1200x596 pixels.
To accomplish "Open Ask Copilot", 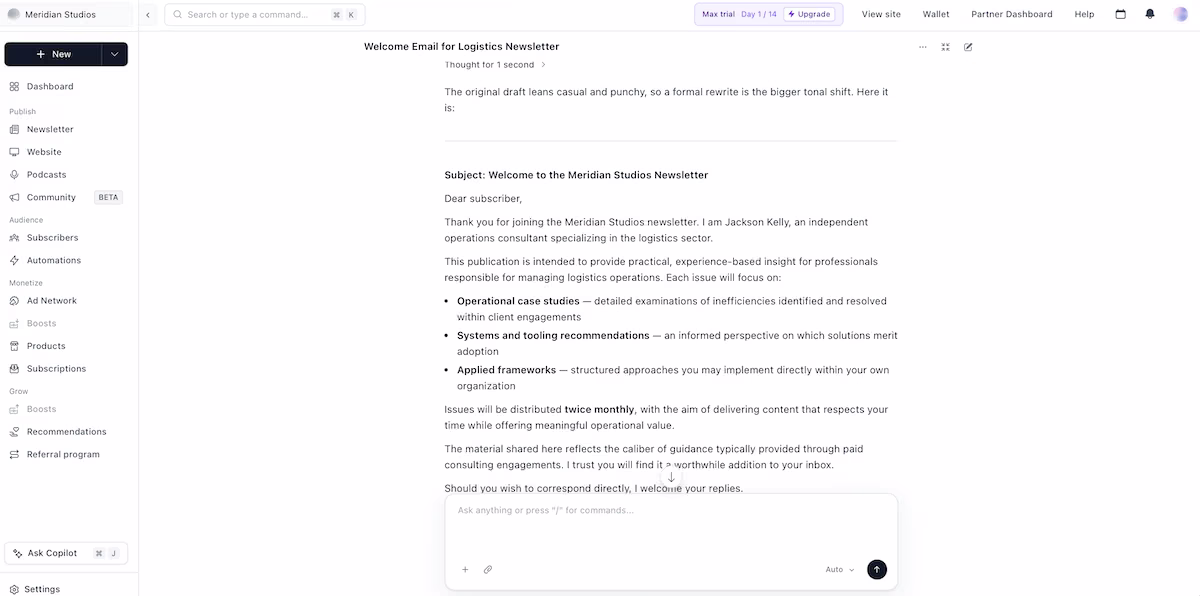I will pyautogui.click(x=66, y=553).
